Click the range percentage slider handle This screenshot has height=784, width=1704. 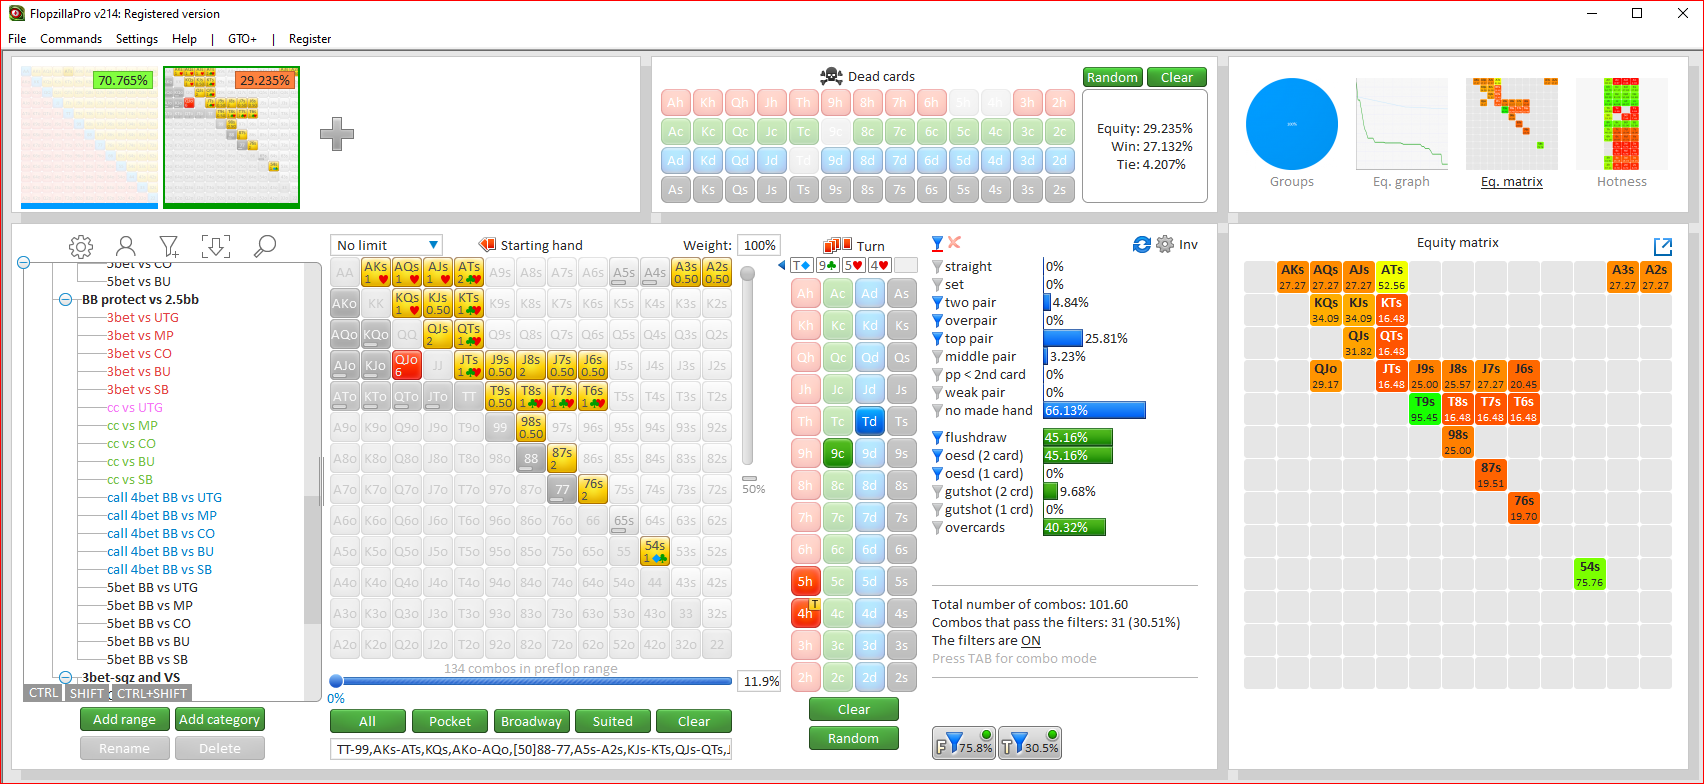click(336, 681)
